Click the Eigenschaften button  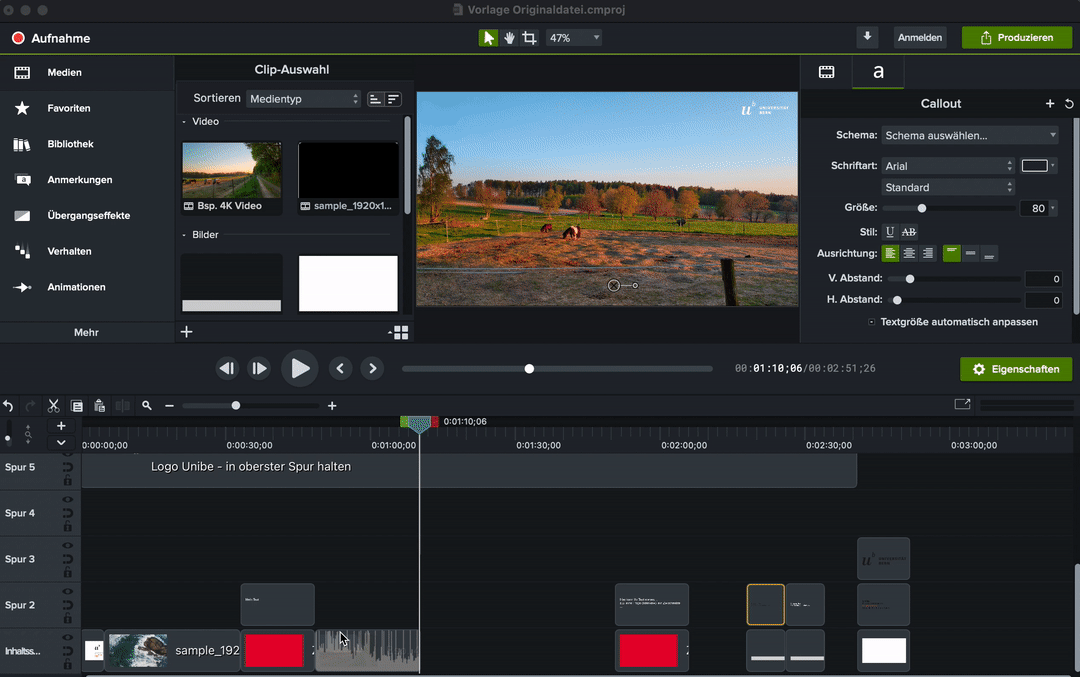pyautogui.click(x=1016, y=369)
